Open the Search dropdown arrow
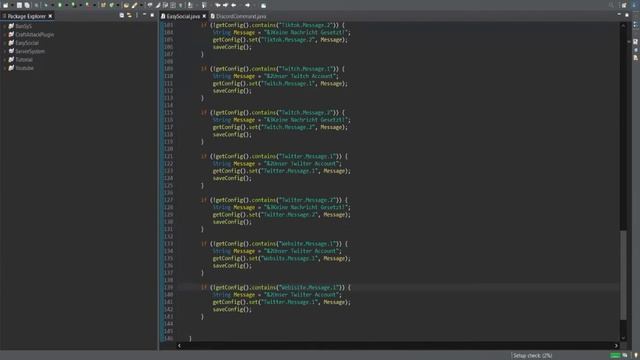The height and width of the screenshot is (360, 640). pos(141,5)
